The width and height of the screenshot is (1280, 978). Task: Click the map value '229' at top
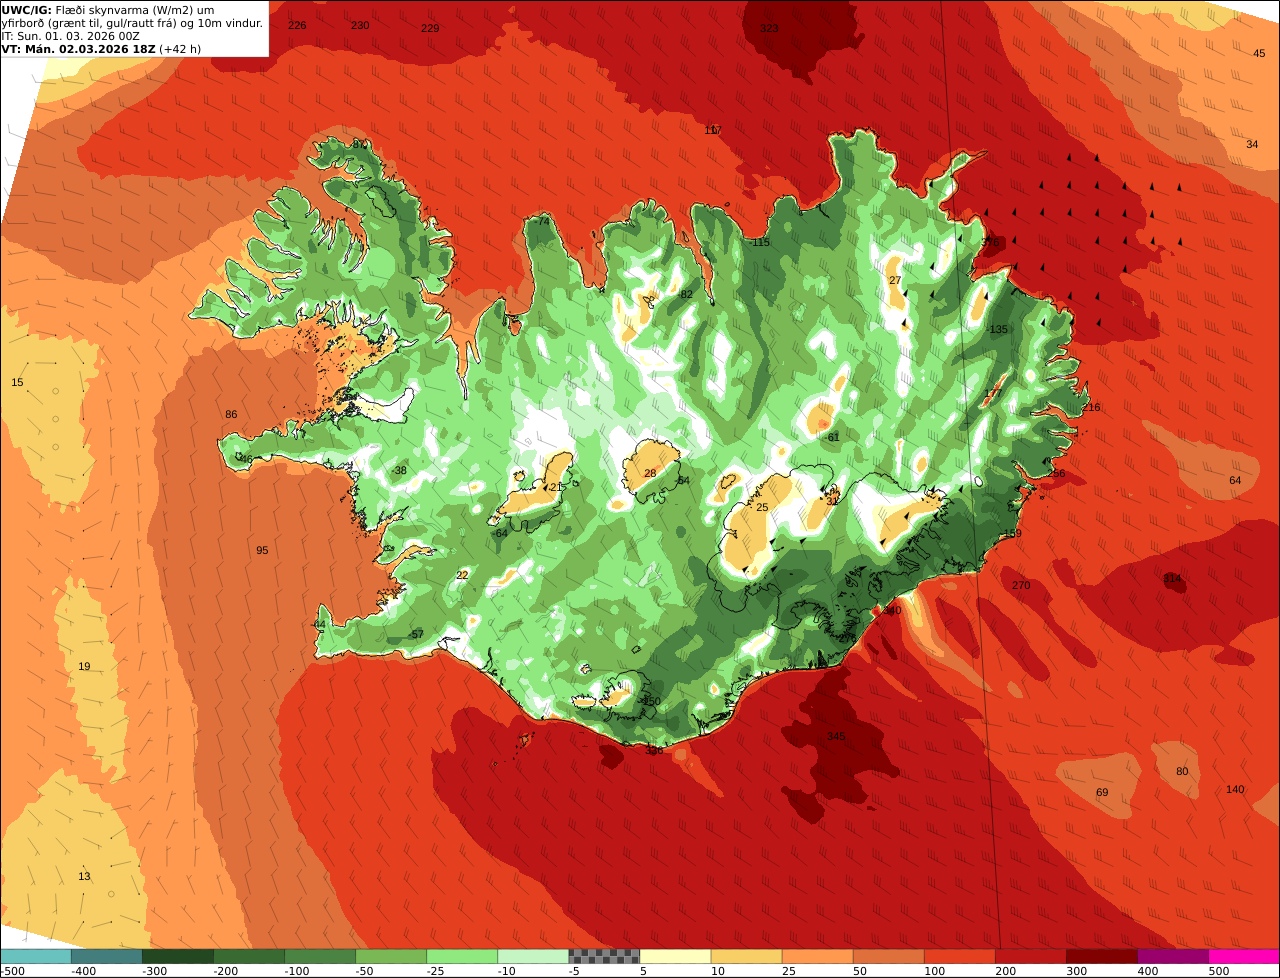click(430, 28)
